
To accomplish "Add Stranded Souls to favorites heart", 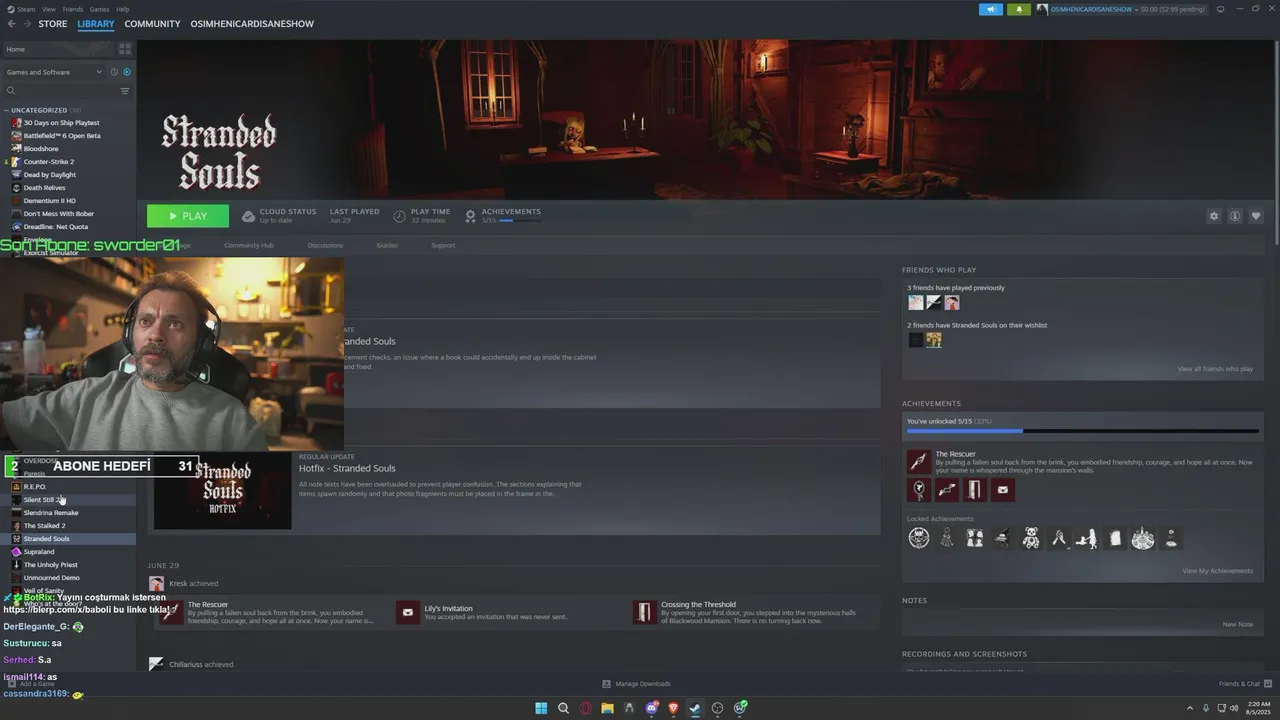I will point(1256,216).
